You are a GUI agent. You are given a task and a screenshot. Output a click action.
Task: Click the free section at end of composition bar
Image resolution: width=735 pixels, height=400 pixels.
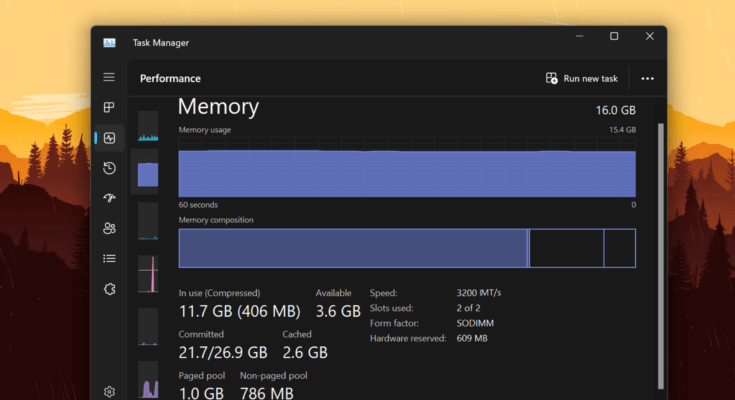pos(620,248)
